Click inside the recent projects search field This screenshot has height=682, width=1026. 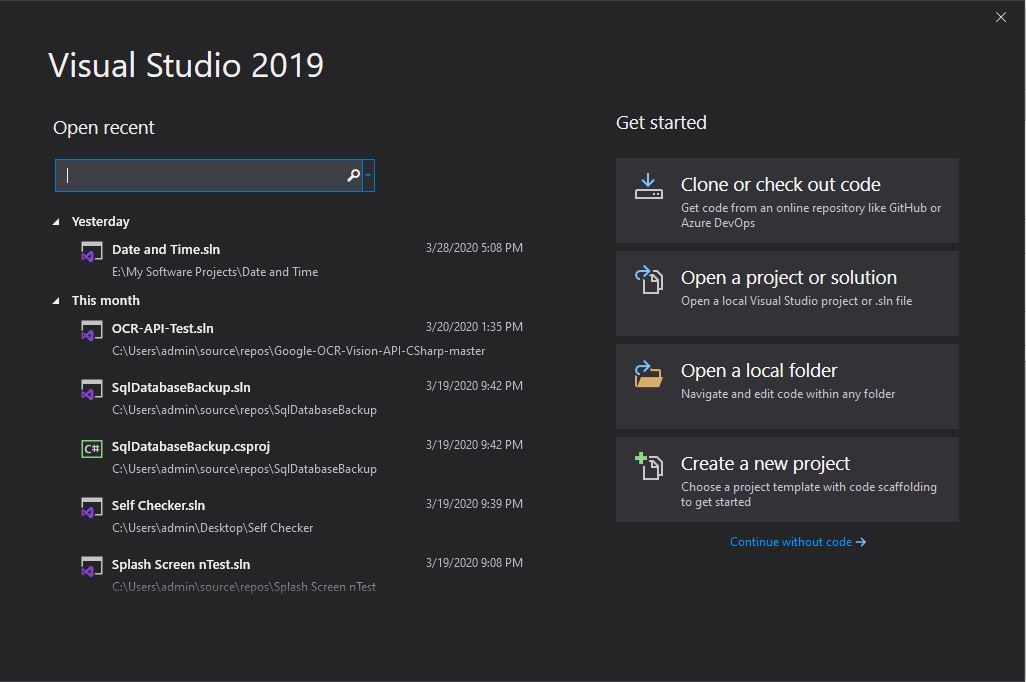pyautogui.click(x=200, y=175)
